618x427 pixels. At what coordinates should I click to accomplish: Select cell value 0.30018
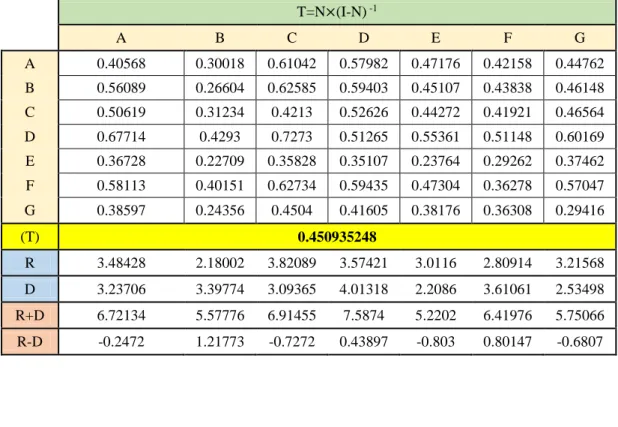tap(220, 63)
